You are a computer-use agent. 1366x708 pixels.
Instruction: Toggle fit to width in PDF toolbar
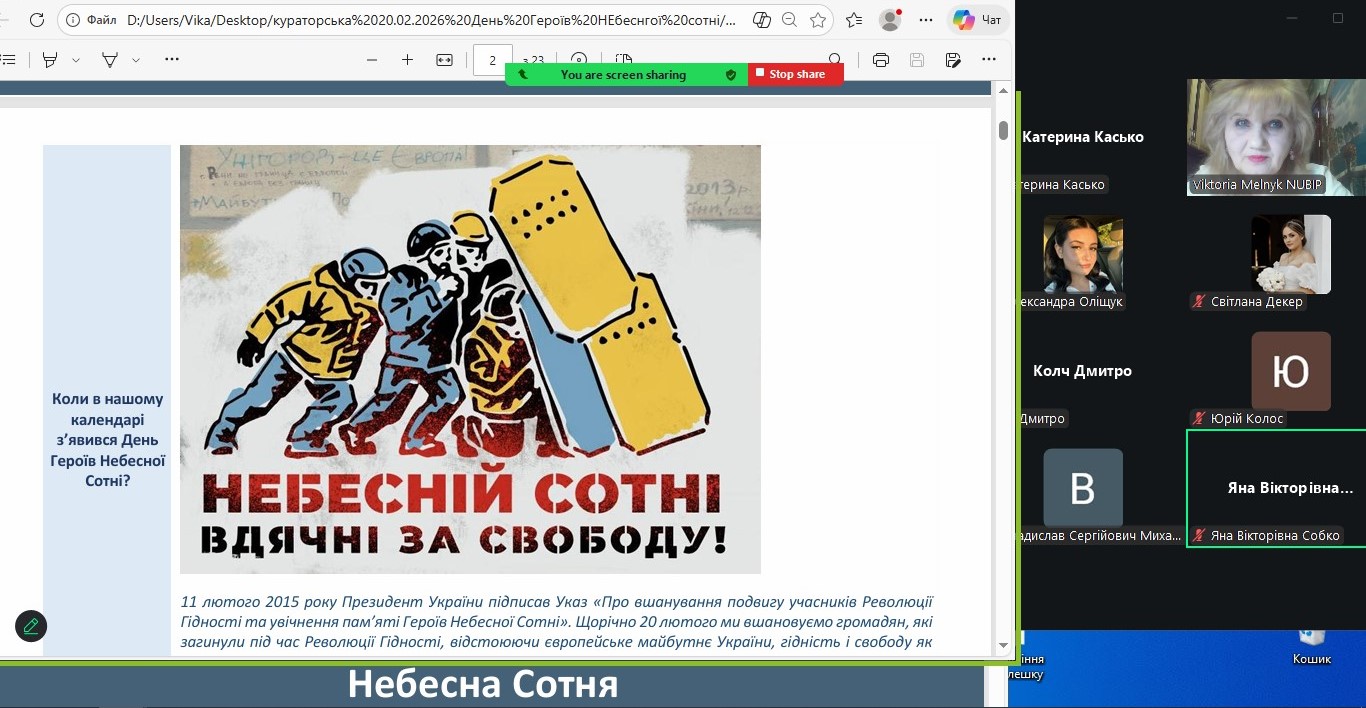445,60
